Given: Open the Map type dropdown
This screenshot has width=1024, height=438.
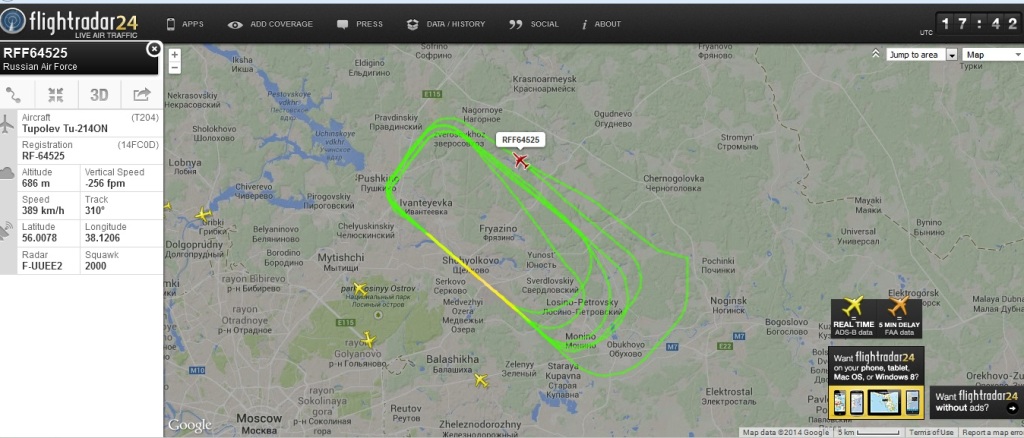Looking at the screenshot, I should [x=993, y=55].
